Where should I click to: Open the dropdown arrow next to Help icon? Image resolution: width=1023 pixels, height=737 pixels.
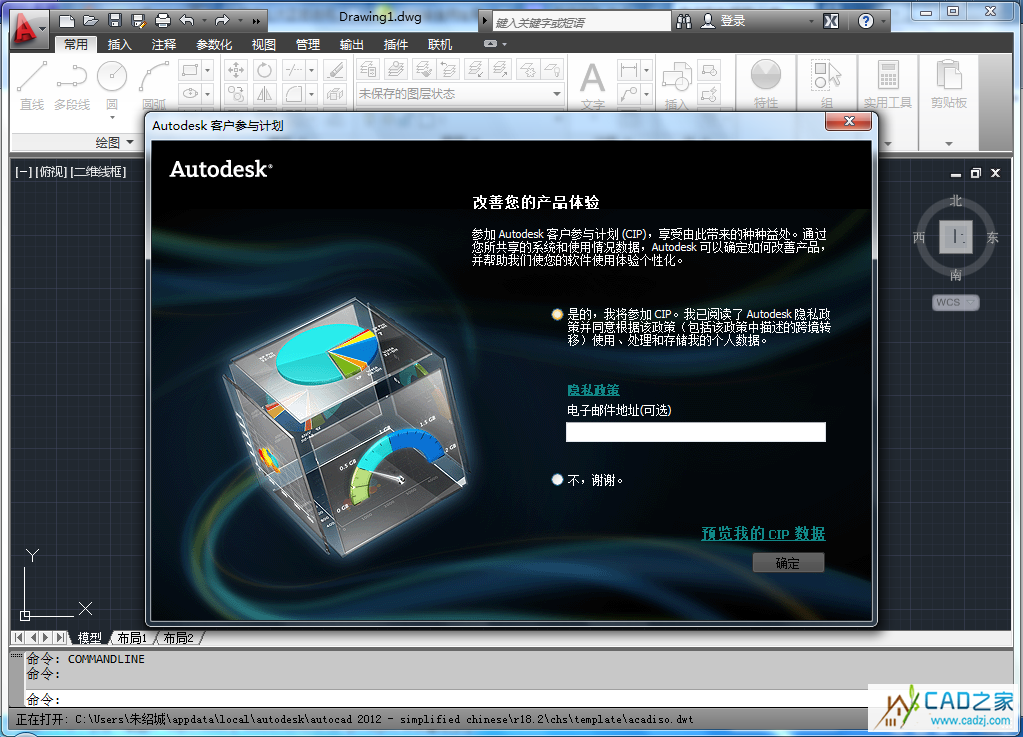[x=883, y=22]
